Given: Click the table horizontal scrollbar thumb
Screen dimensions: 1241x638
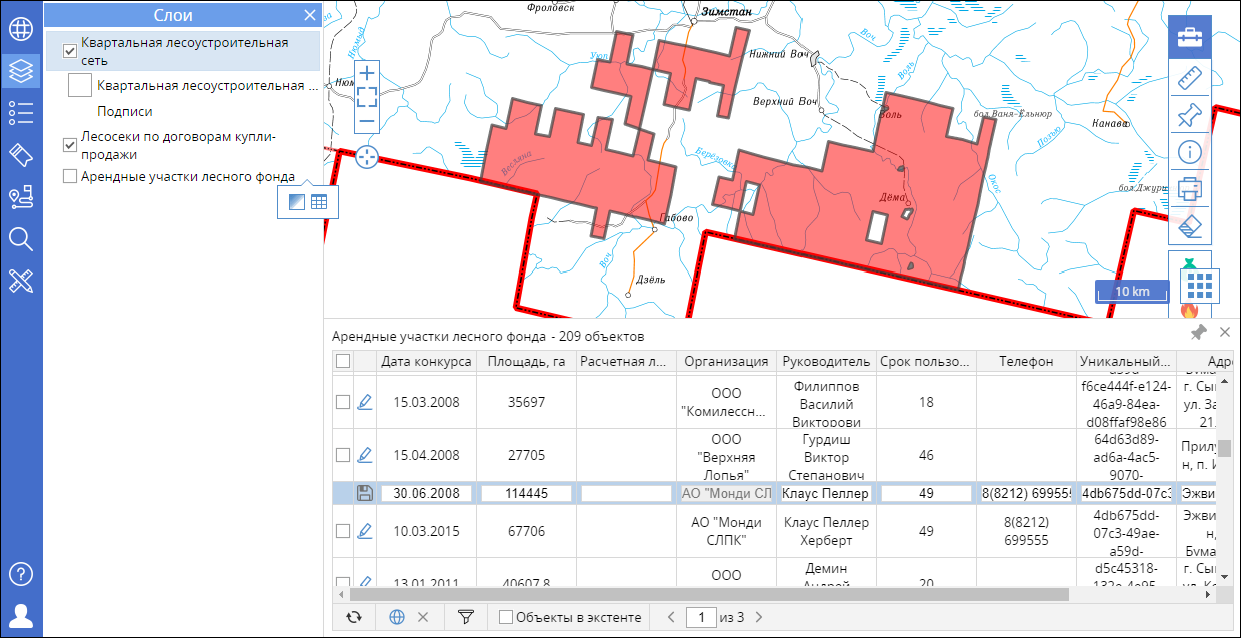Looking at the screenshot, I should pos(707,594).
